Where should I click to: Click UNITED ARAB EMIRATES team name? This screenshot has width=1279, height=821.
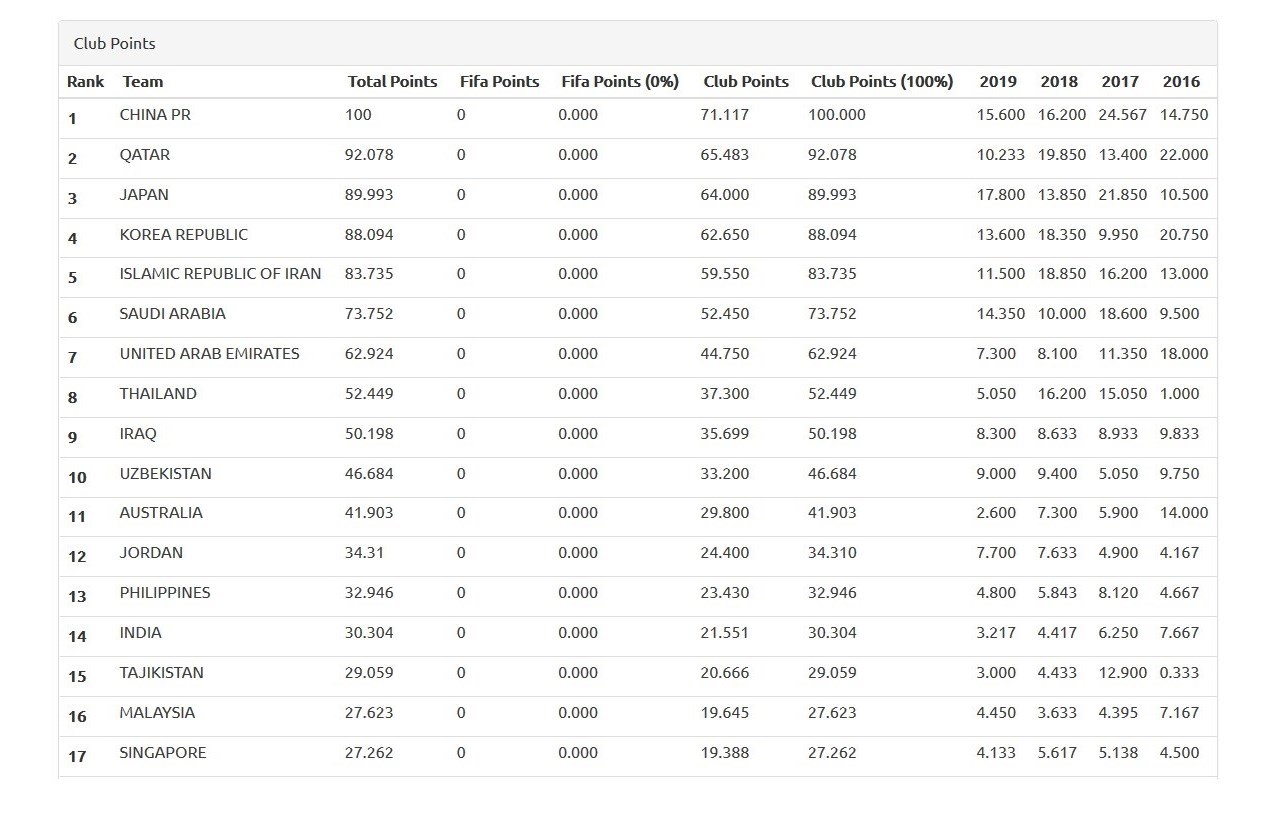pos(209,354)
